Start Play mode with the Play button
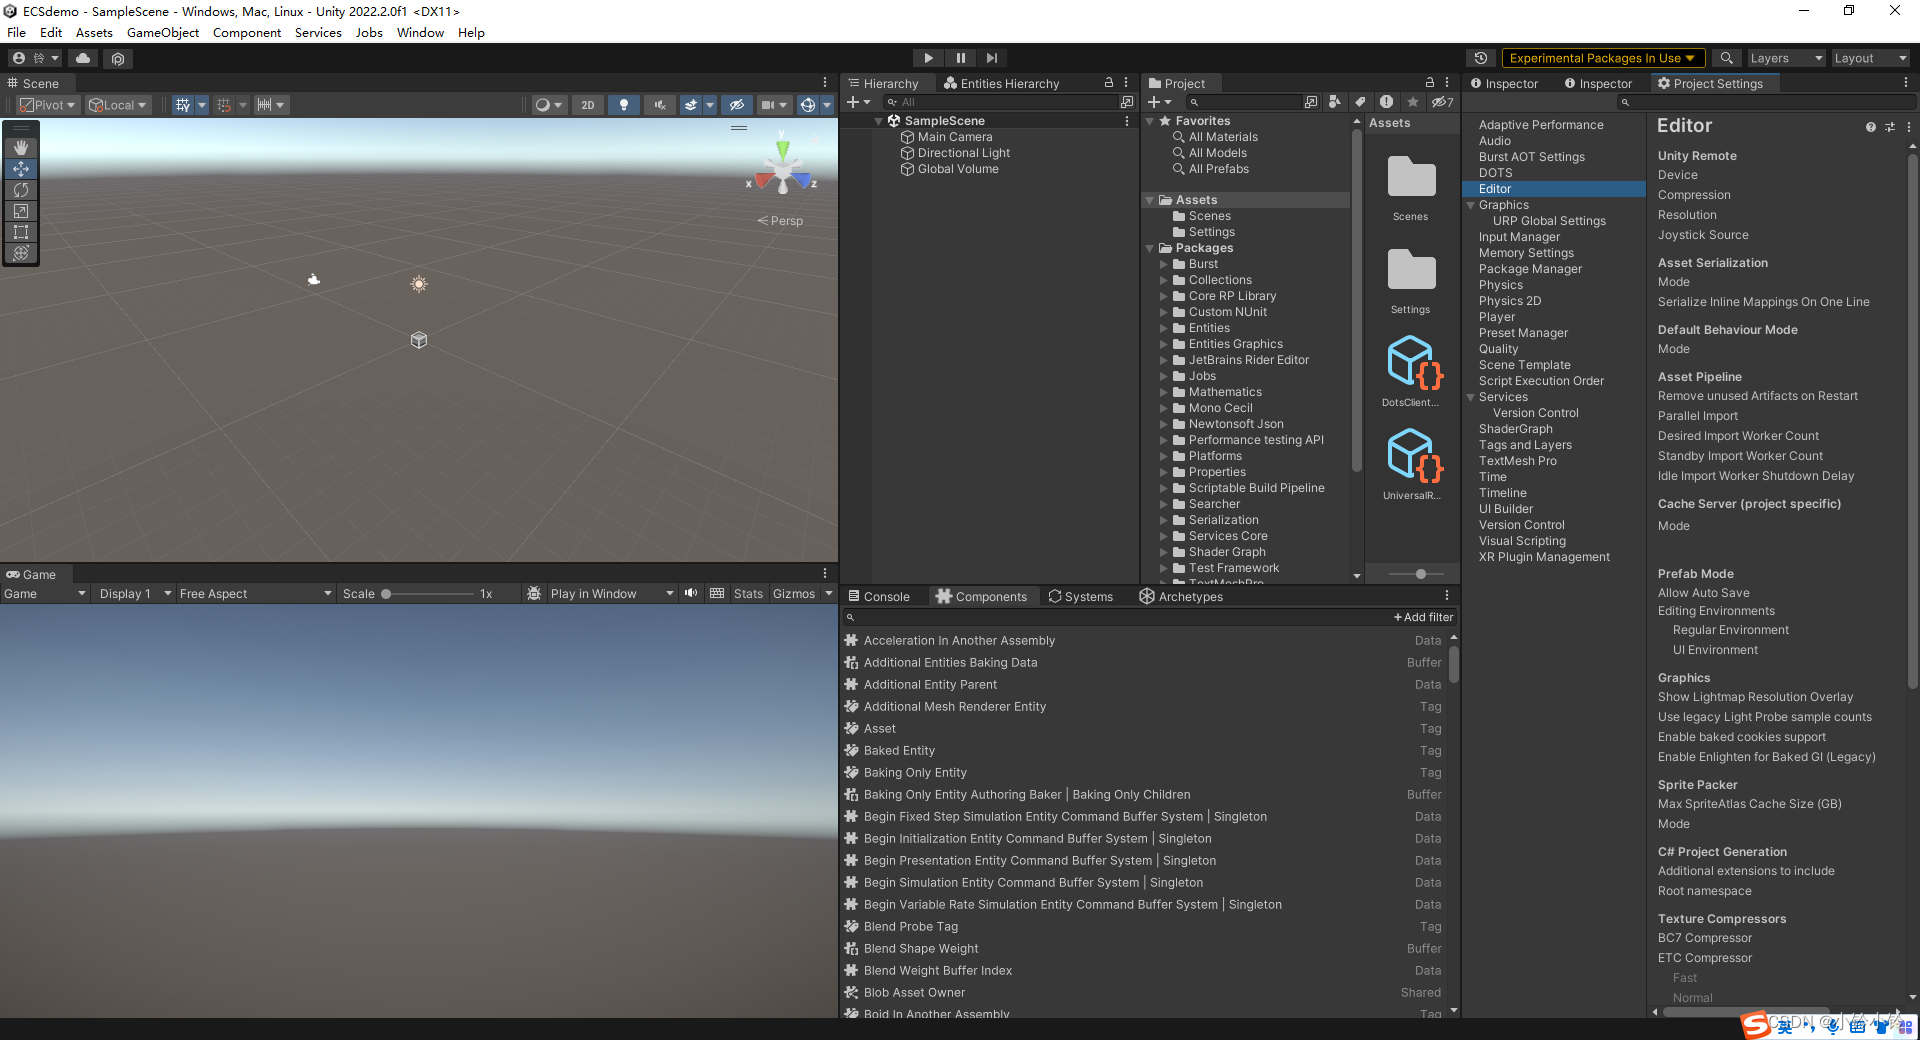Viewport: 1920px width, 1040px height. [928, 58]
